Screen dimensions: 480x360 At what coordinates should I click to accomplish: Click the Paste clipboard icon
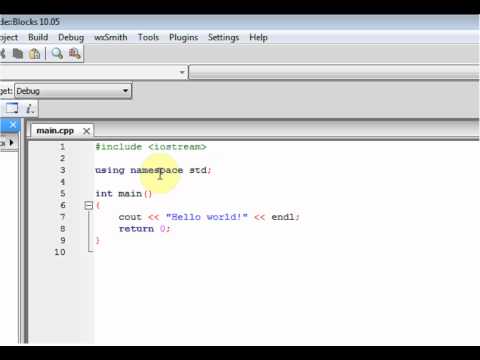click(35, 54)
